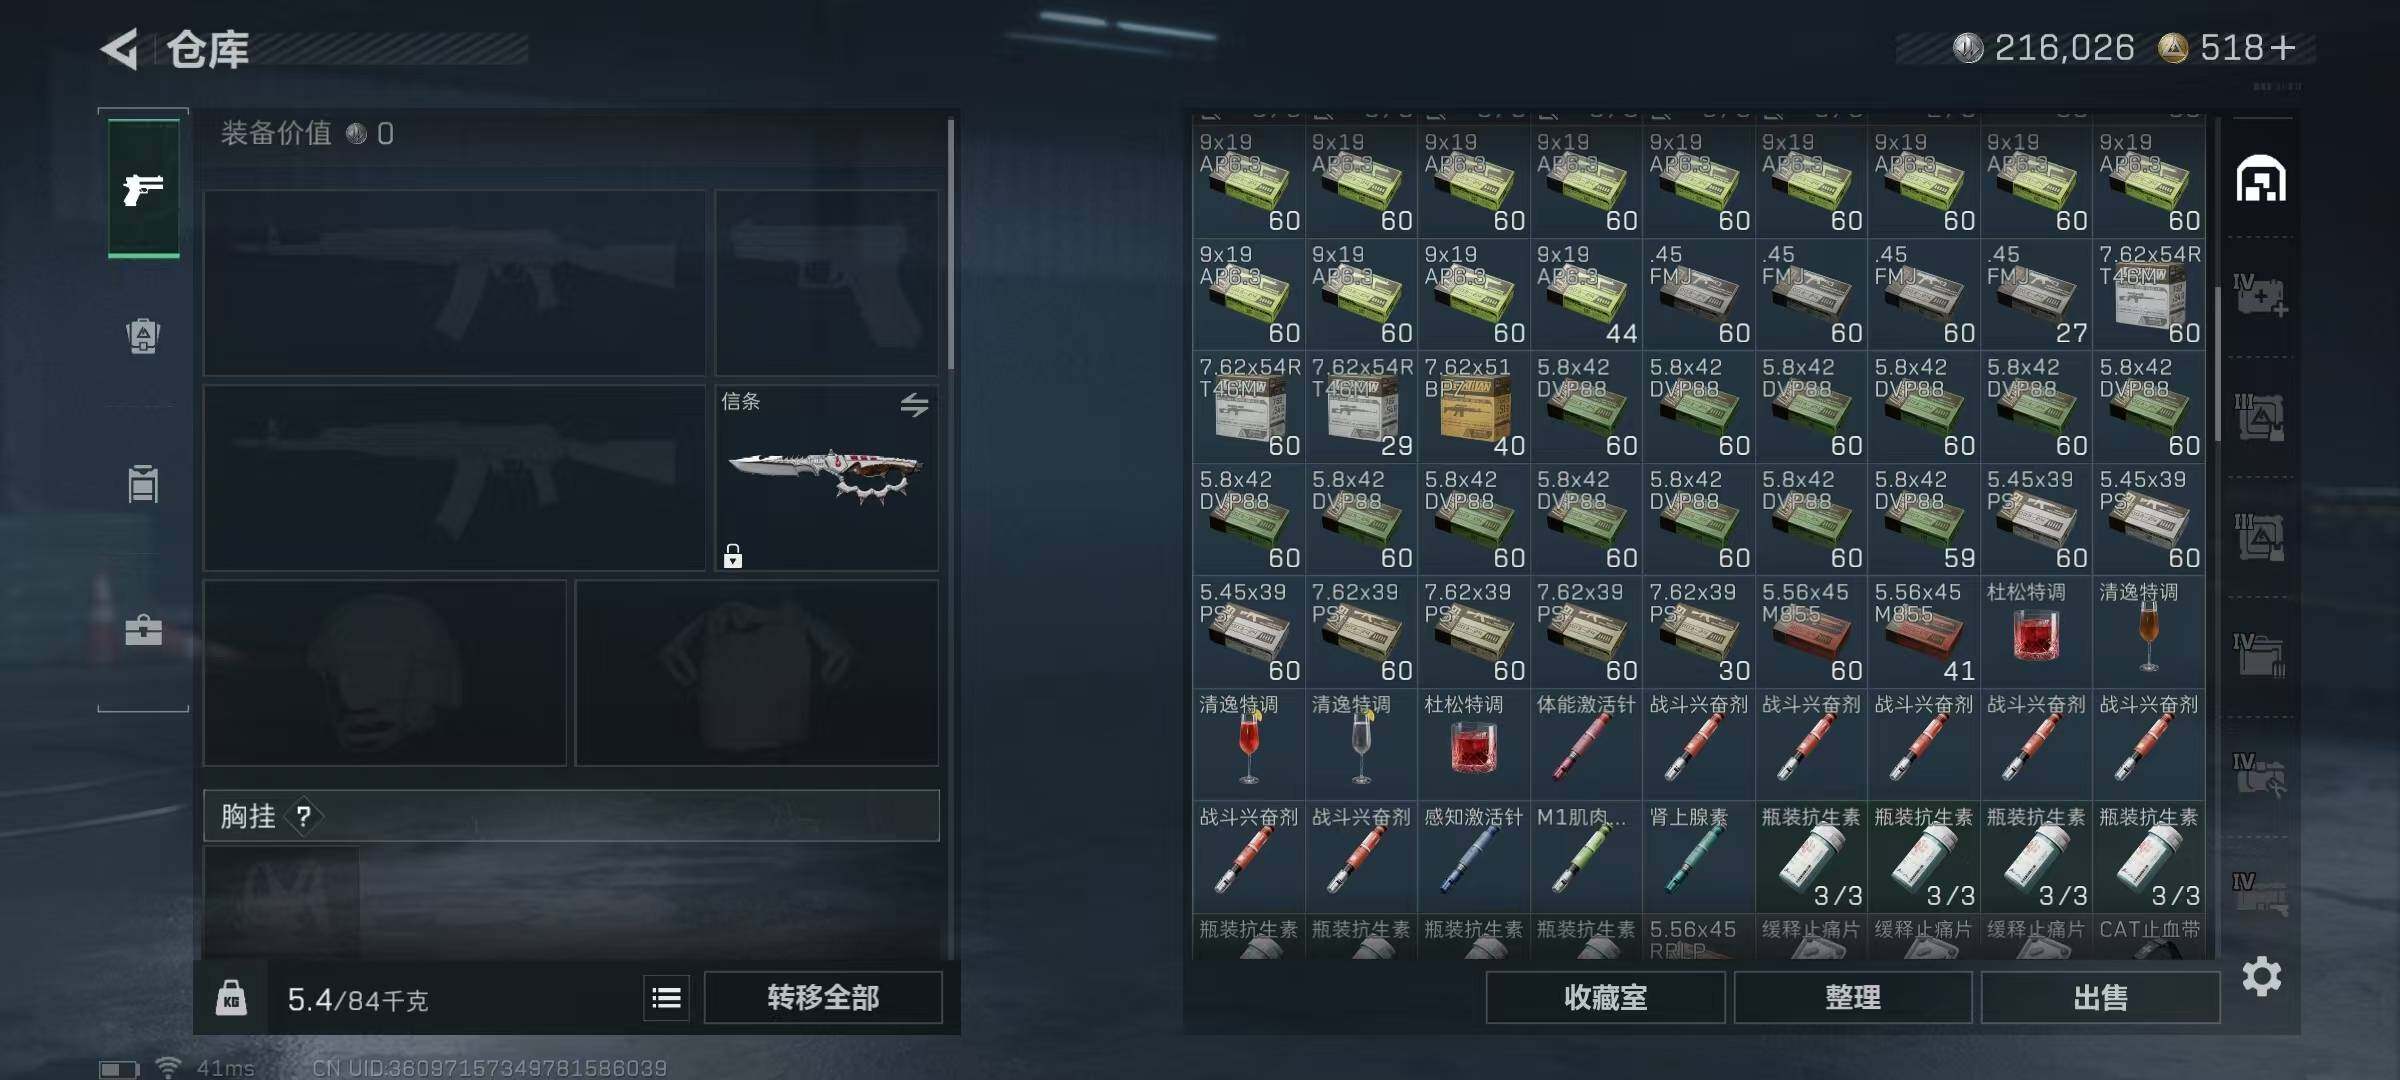Click the lock icon on the knife slot
Viewport: 2400px width, 1080px height.
click(733, 556)
